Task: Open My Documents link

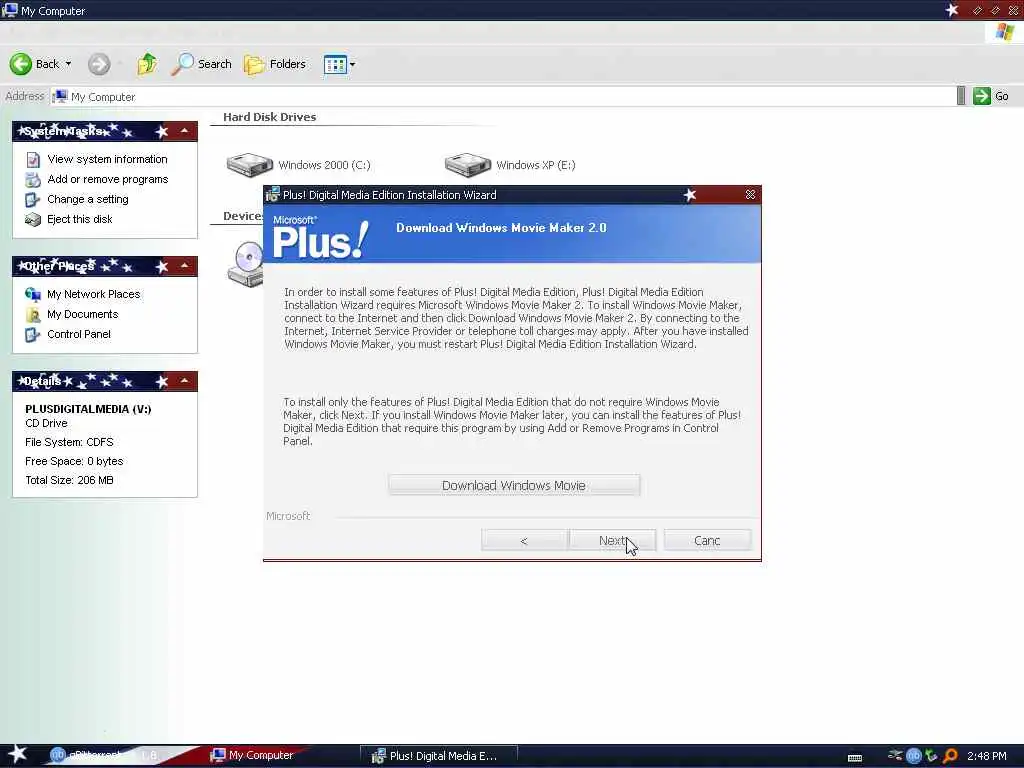Action: (82, 314)
